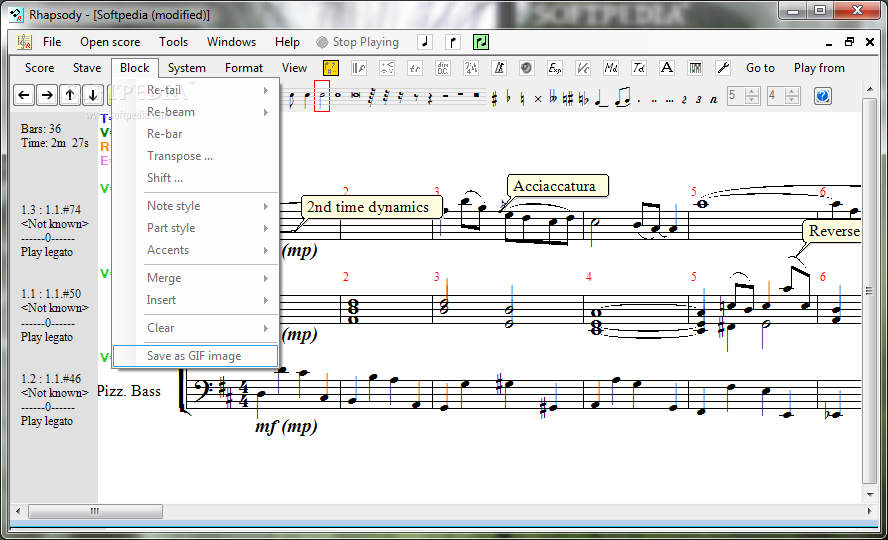Click the blue help question mark icon
Image resolution: width=888 pixels, height=540 pixels.
click(823, 96)
